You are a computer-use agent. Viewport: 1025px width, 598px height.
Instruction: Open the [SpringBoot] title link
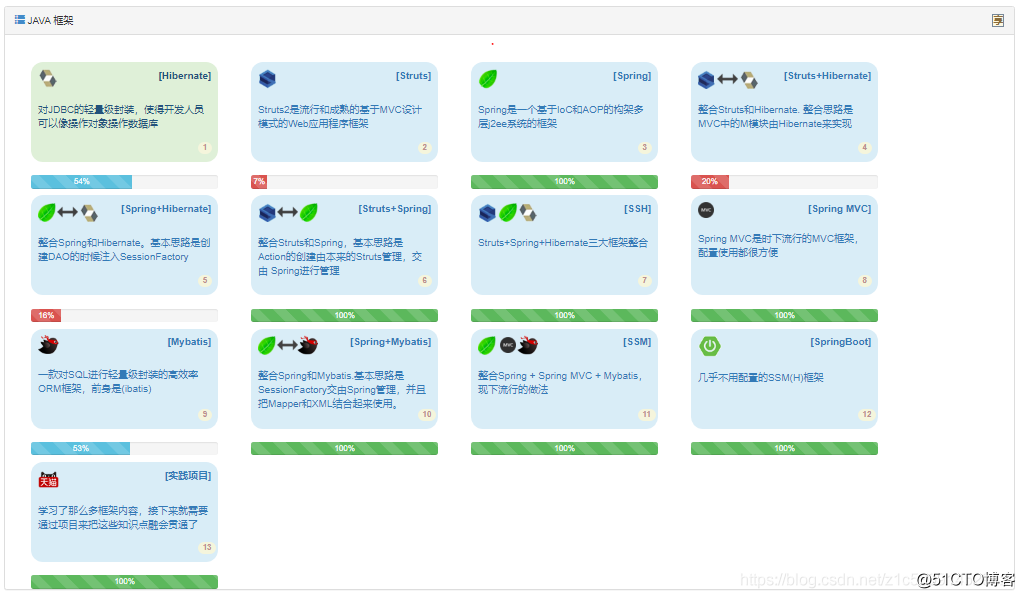point(841,342)
